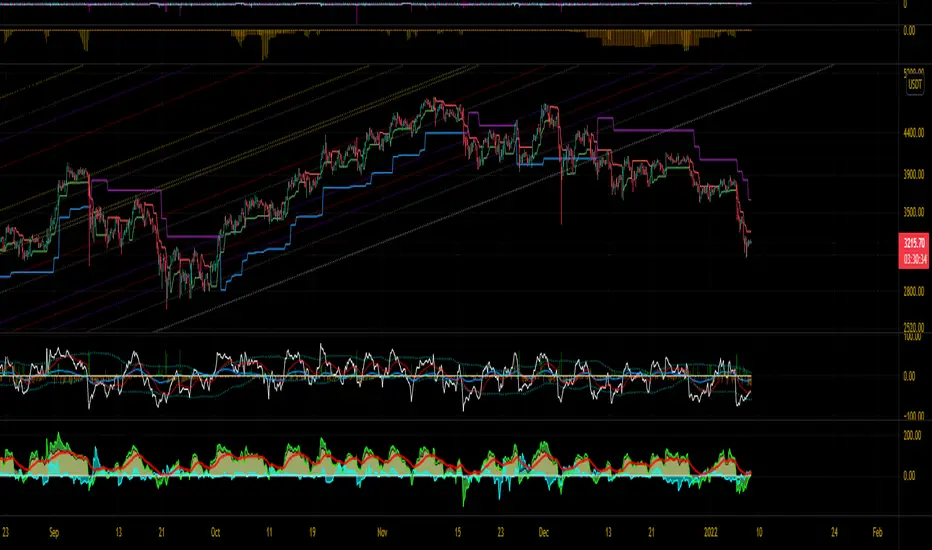Select the Feb label on the time axis
The width and height of the screenshot is (932, 550).
[x=877, y=533]
